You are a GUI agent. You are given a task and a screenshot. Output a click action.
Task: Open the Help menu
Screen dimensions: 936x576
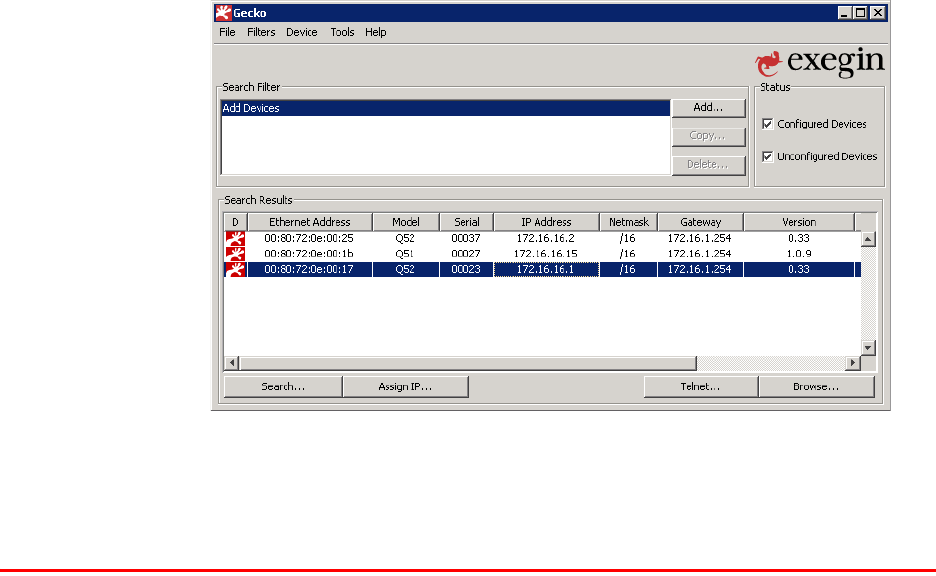point(375,32)
